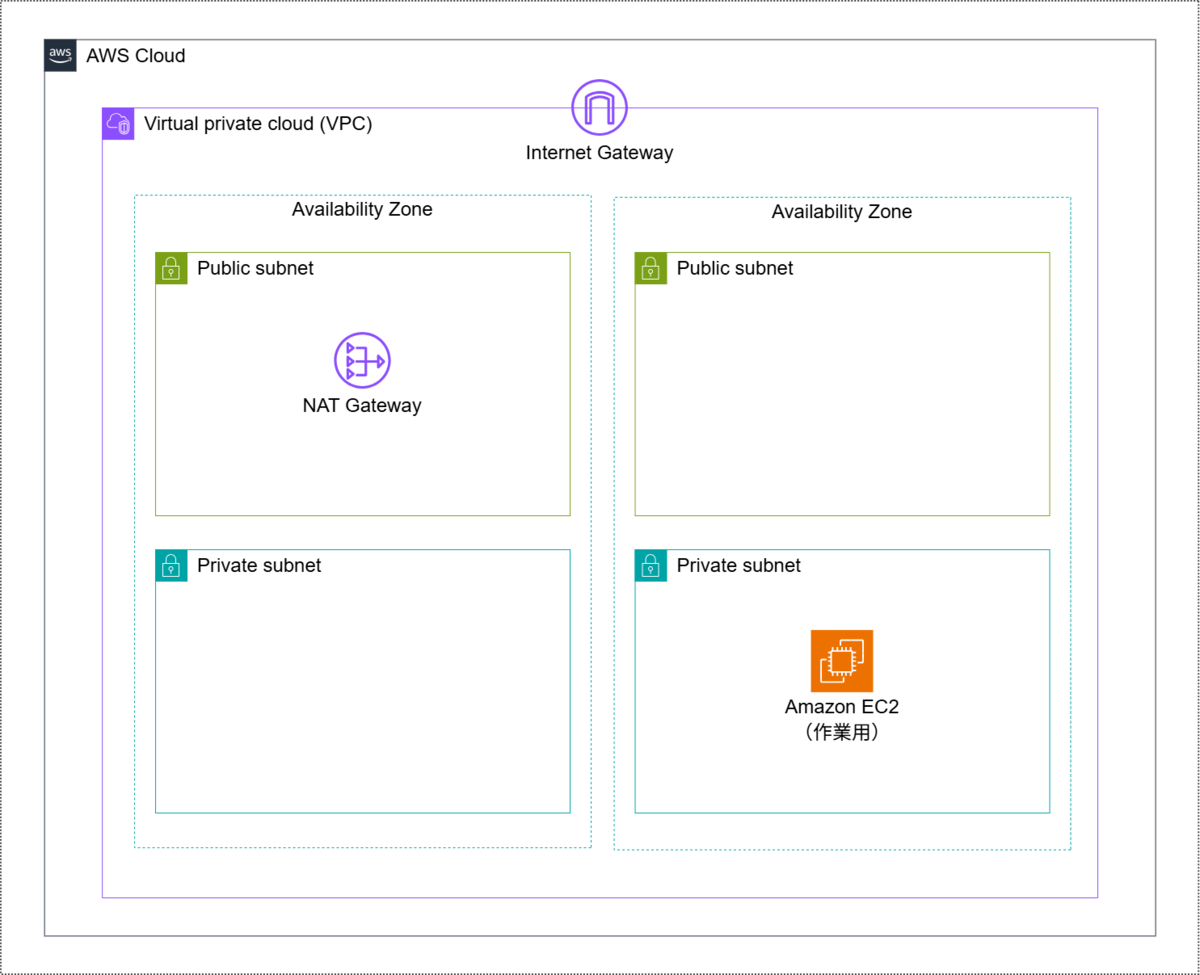Select the "（作業用）" label under EC2
1200x975 pixels.
tap(842, 733)
